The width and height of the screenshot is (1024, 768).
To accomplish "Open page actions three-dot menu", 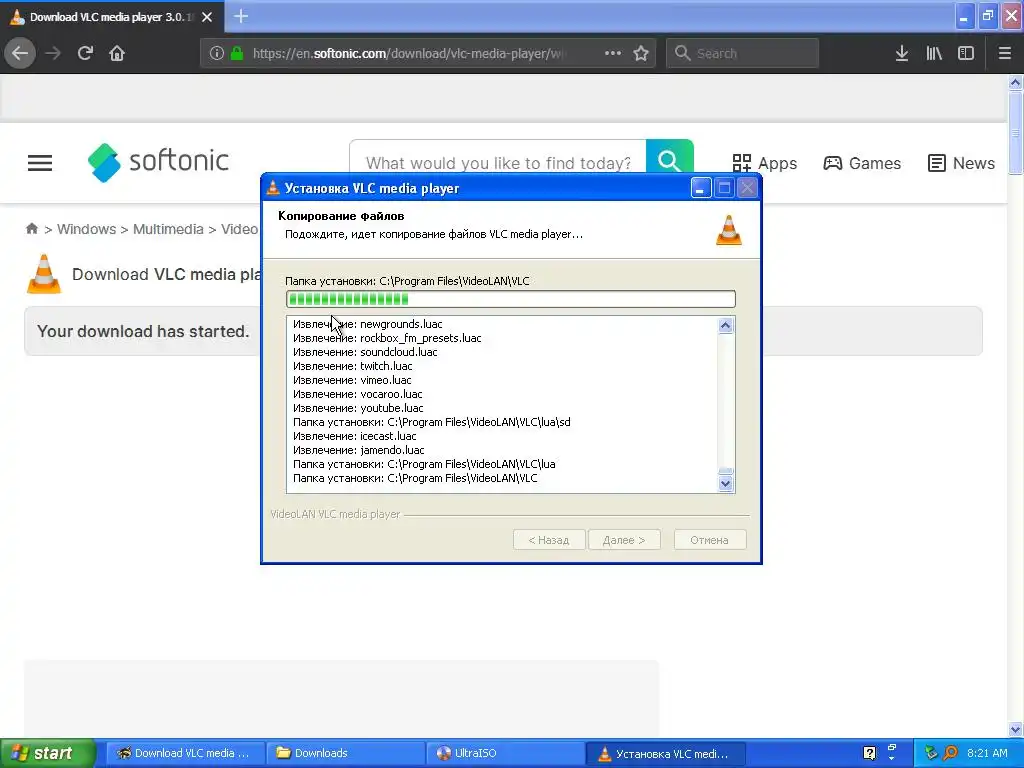I will click(613, 54).
